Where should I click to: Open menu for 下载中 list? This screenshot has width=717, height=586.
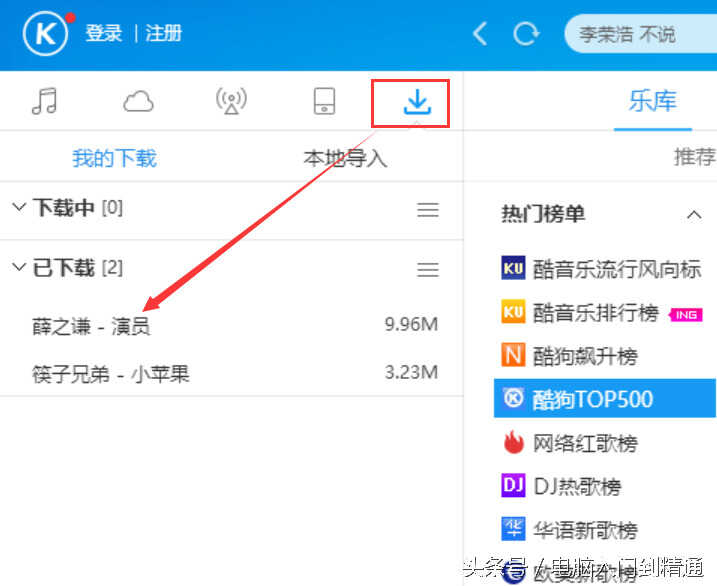[428, 210]
